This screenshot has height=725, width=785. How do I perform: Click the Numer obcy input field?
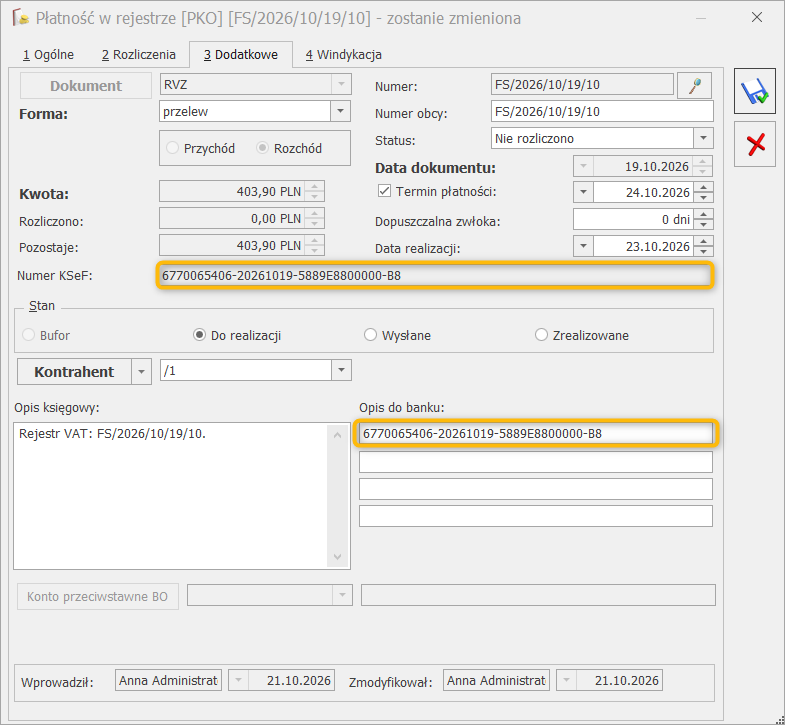tap(602, 111)
